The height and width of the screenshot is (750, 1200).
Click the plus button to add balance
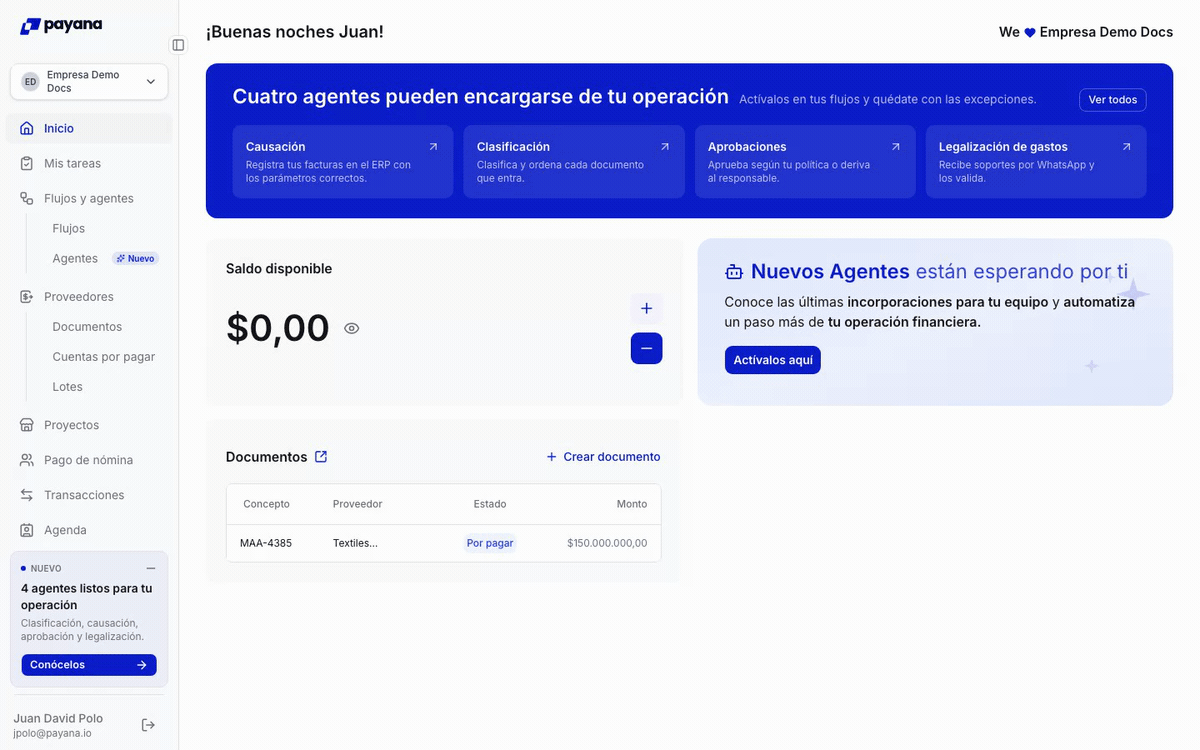point(646,308)
